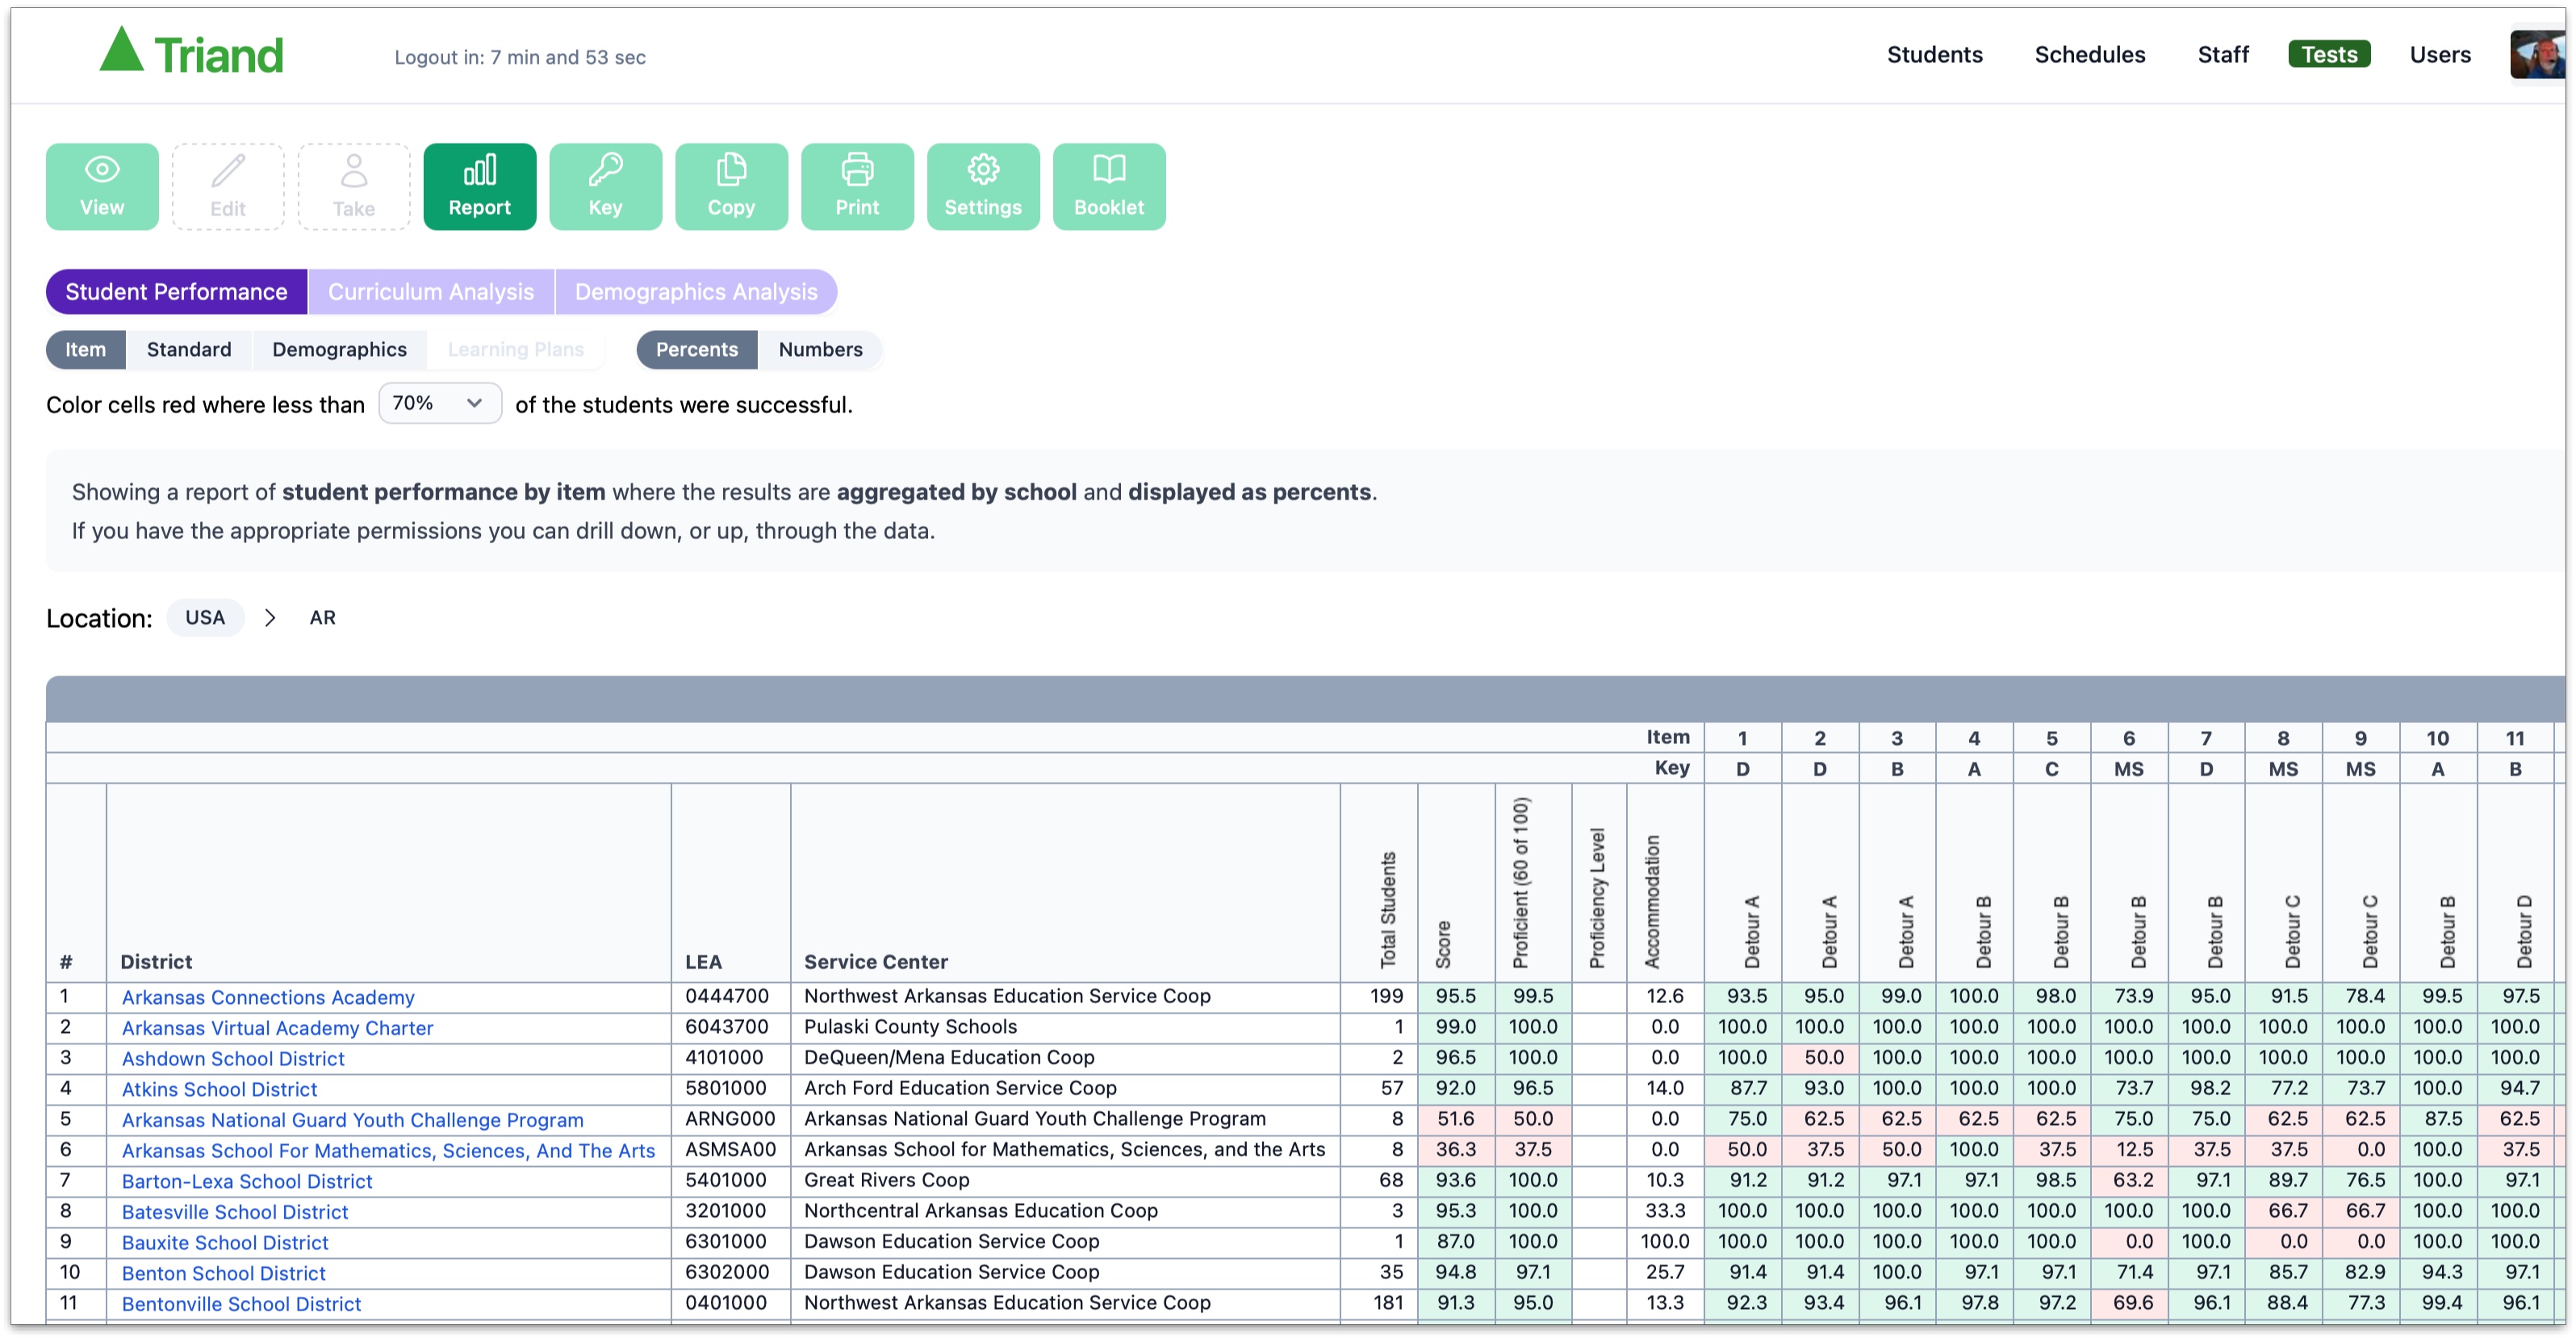Select the Item view toggle
The height and width of the screenshot is (1338, 2576).
(x=86, y=350)
